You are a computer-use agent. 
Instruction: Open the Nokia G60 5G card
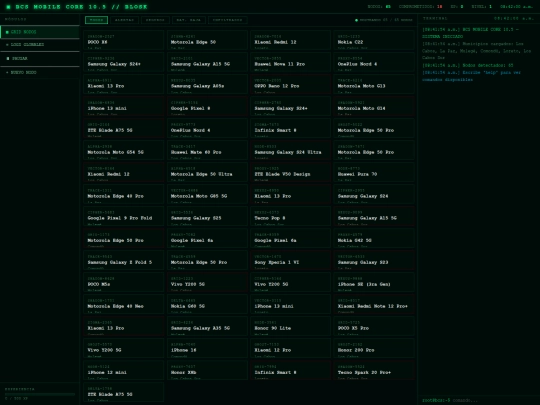[x=207, y=304]
